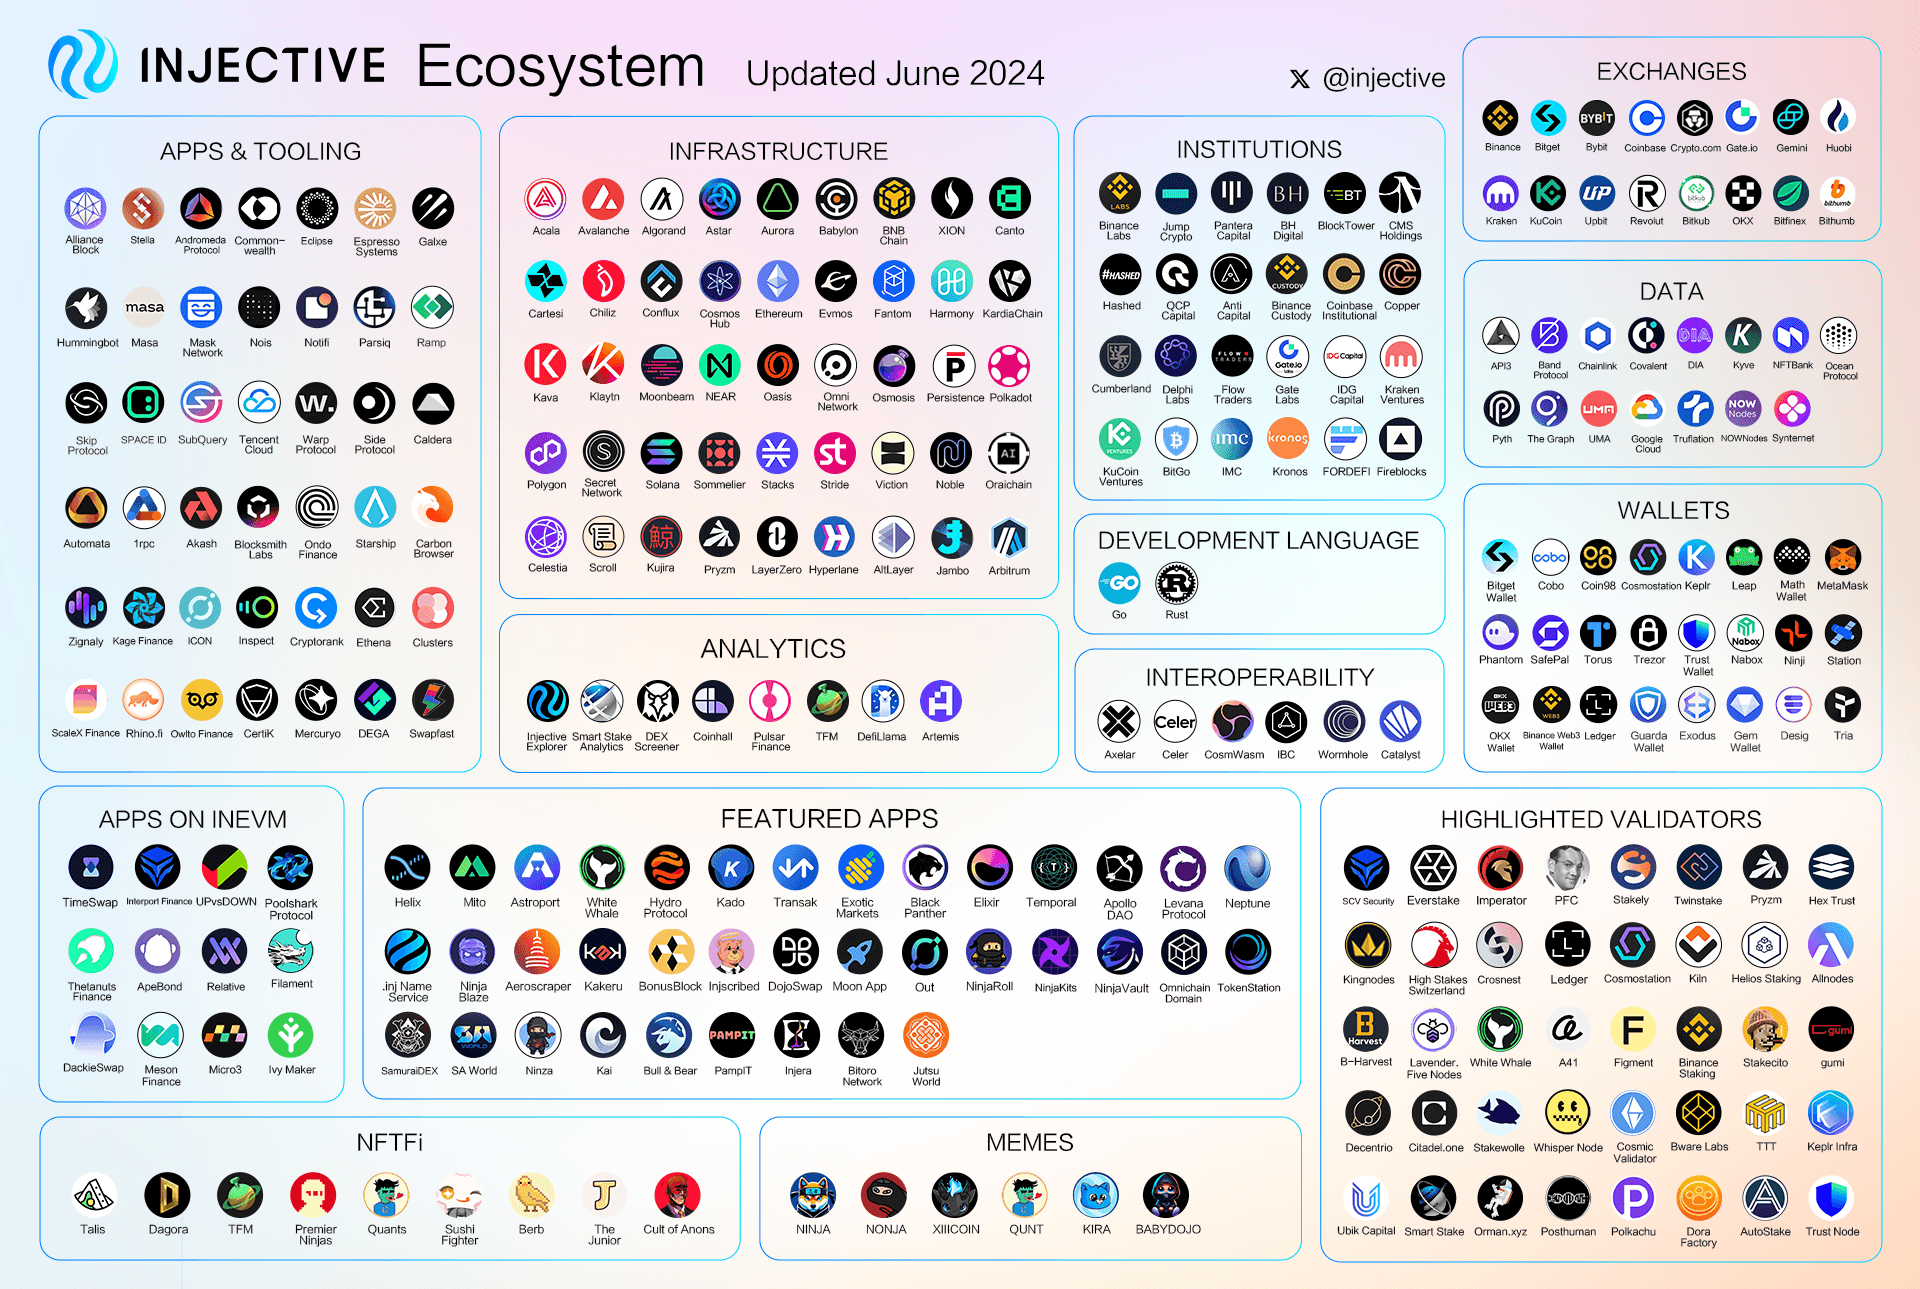This screenshot has width=1920, height=1289.
Task: Select the Binance exchange icon
Action: coord(1500,119)
